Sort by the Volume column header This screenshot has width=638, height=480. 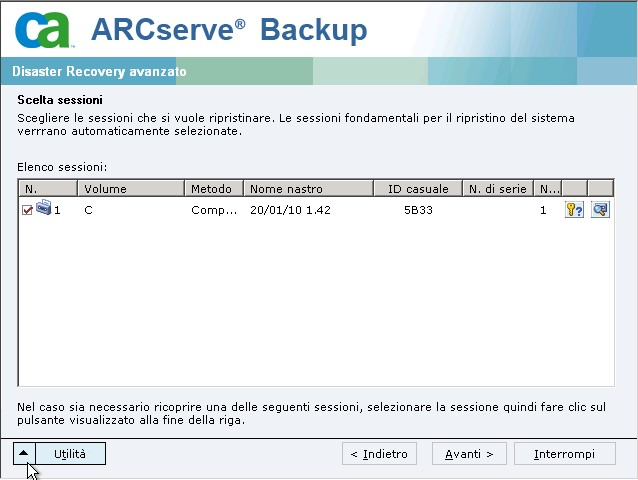tap(131, 188)
